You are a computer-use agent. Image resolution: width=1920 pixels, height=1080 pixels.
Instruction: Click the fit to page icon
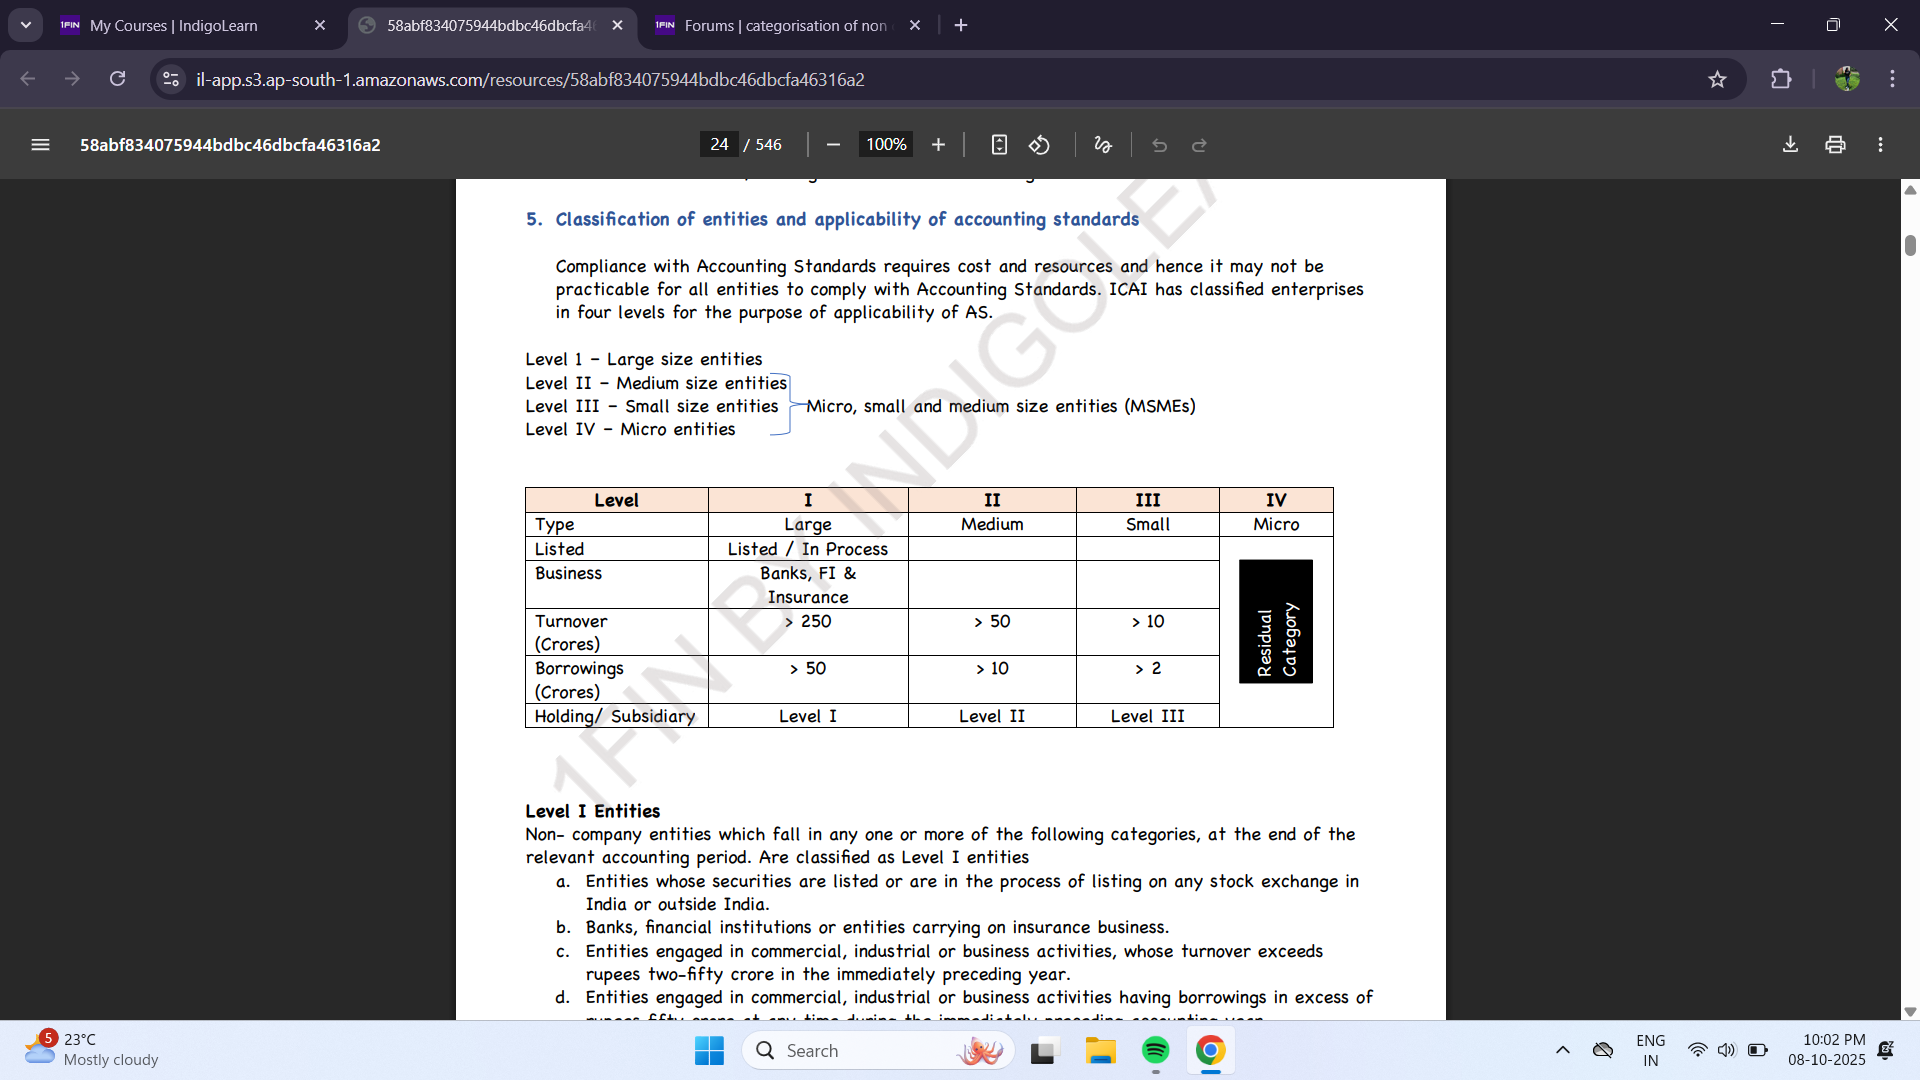[x=999, y=145]
